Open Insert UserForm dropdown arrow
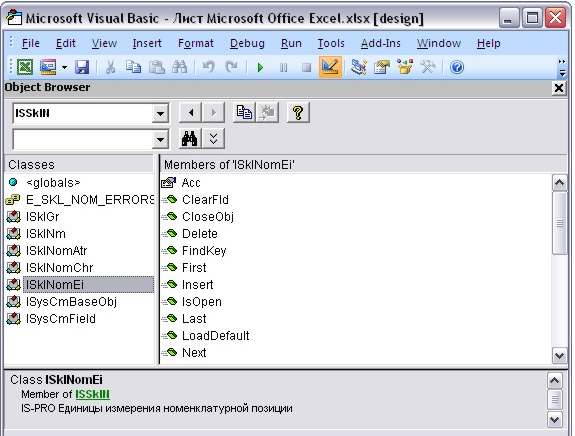Viewport: 575px width, 436px height. [x=65, y=67]
